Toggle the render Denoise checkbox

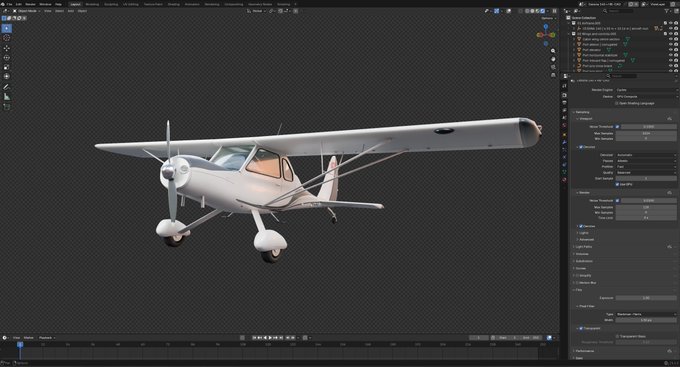(581, 226)
